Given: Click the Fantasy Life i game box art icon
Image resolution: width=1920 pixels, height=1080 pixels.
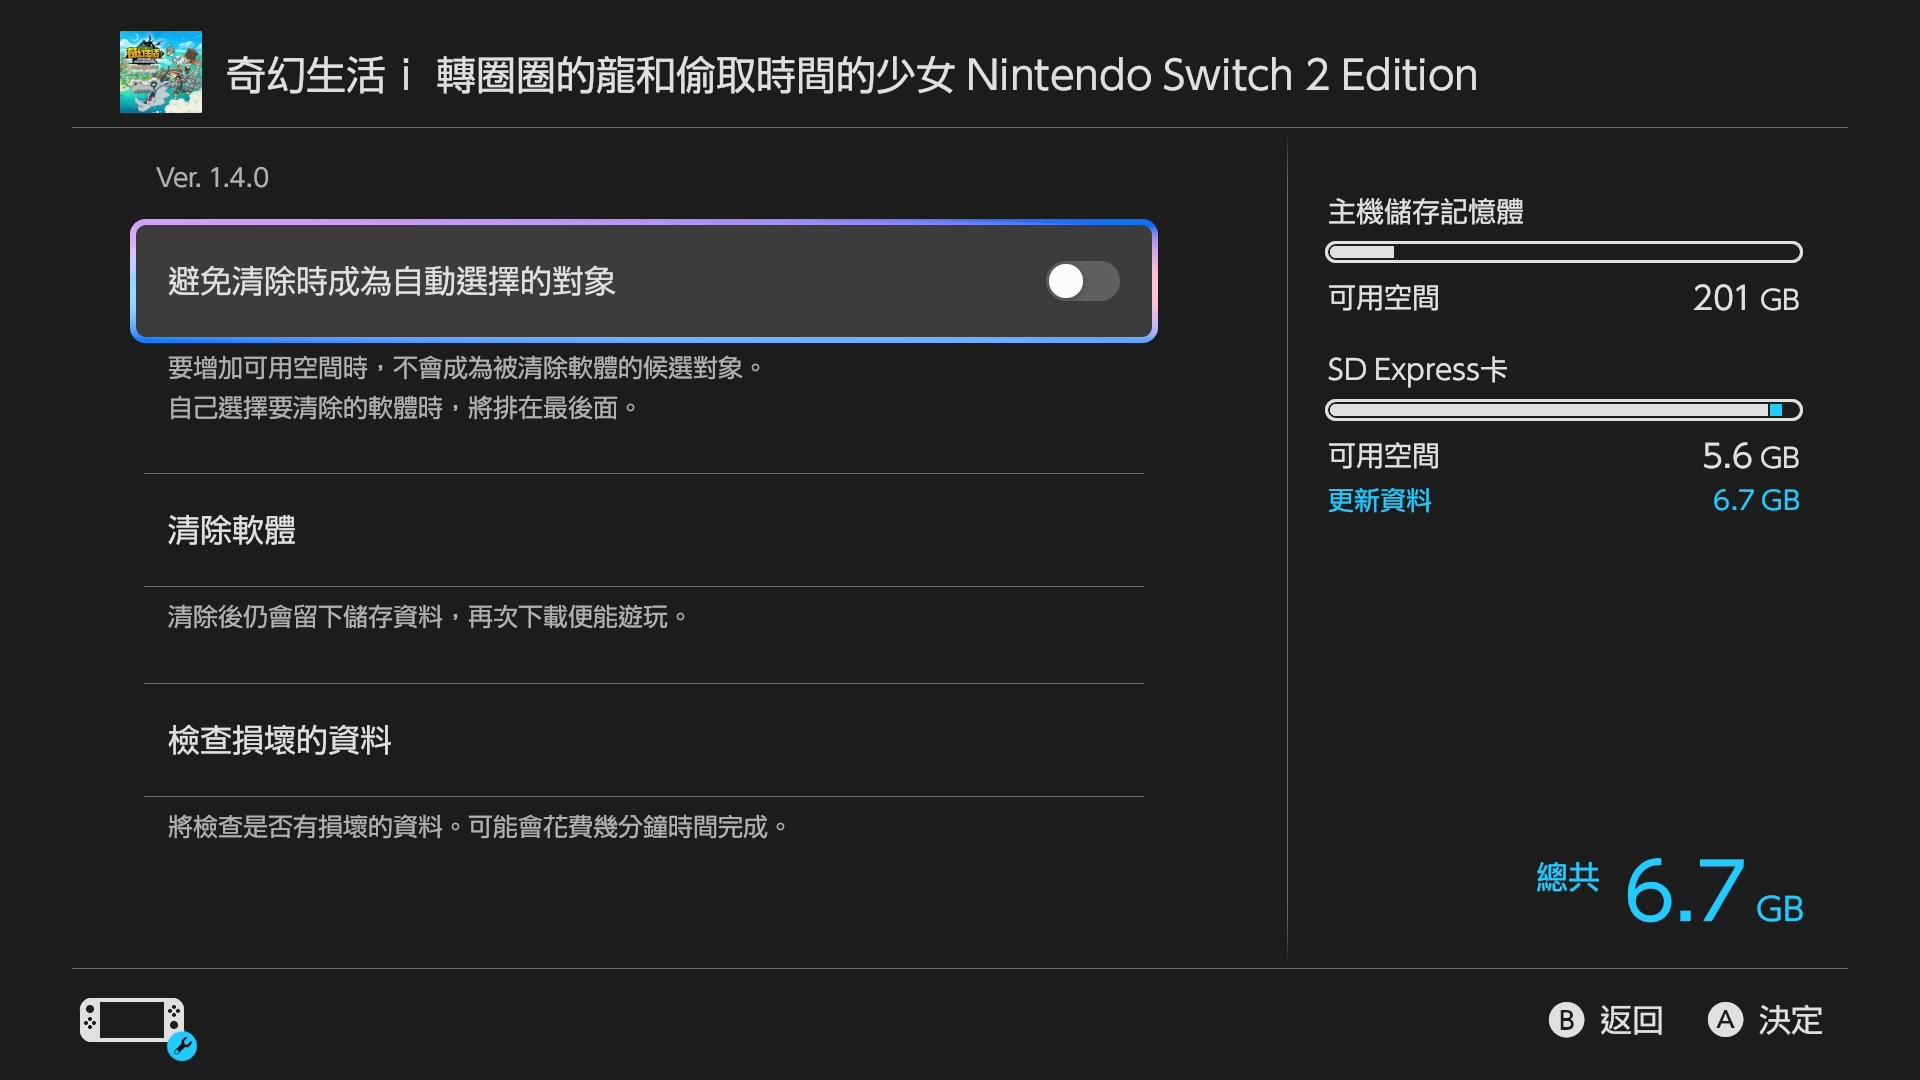Looking at the screenshot, I should pos(160,70).
